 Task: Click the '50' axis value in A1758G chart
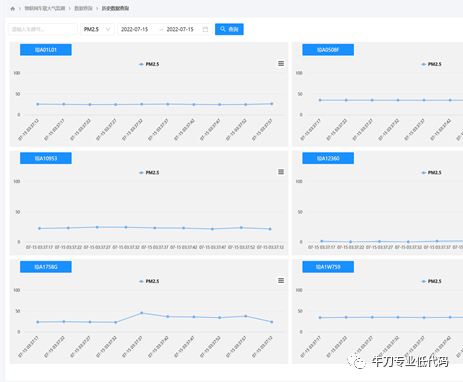pos(18,311)
